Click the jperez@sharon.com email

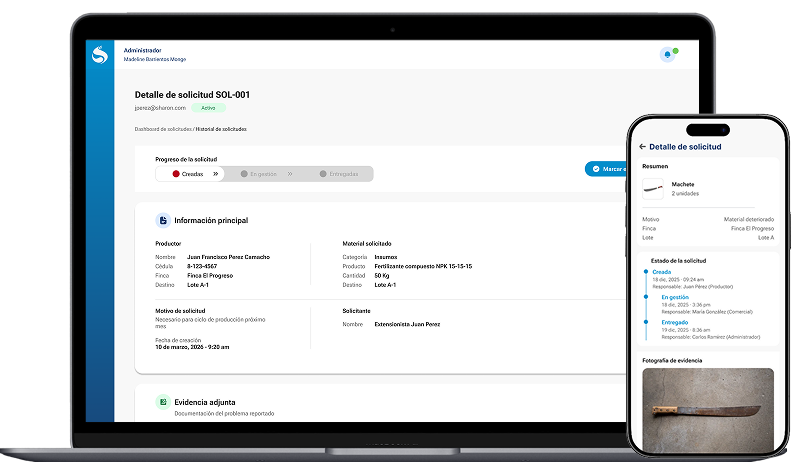click(x=160, y=108)
